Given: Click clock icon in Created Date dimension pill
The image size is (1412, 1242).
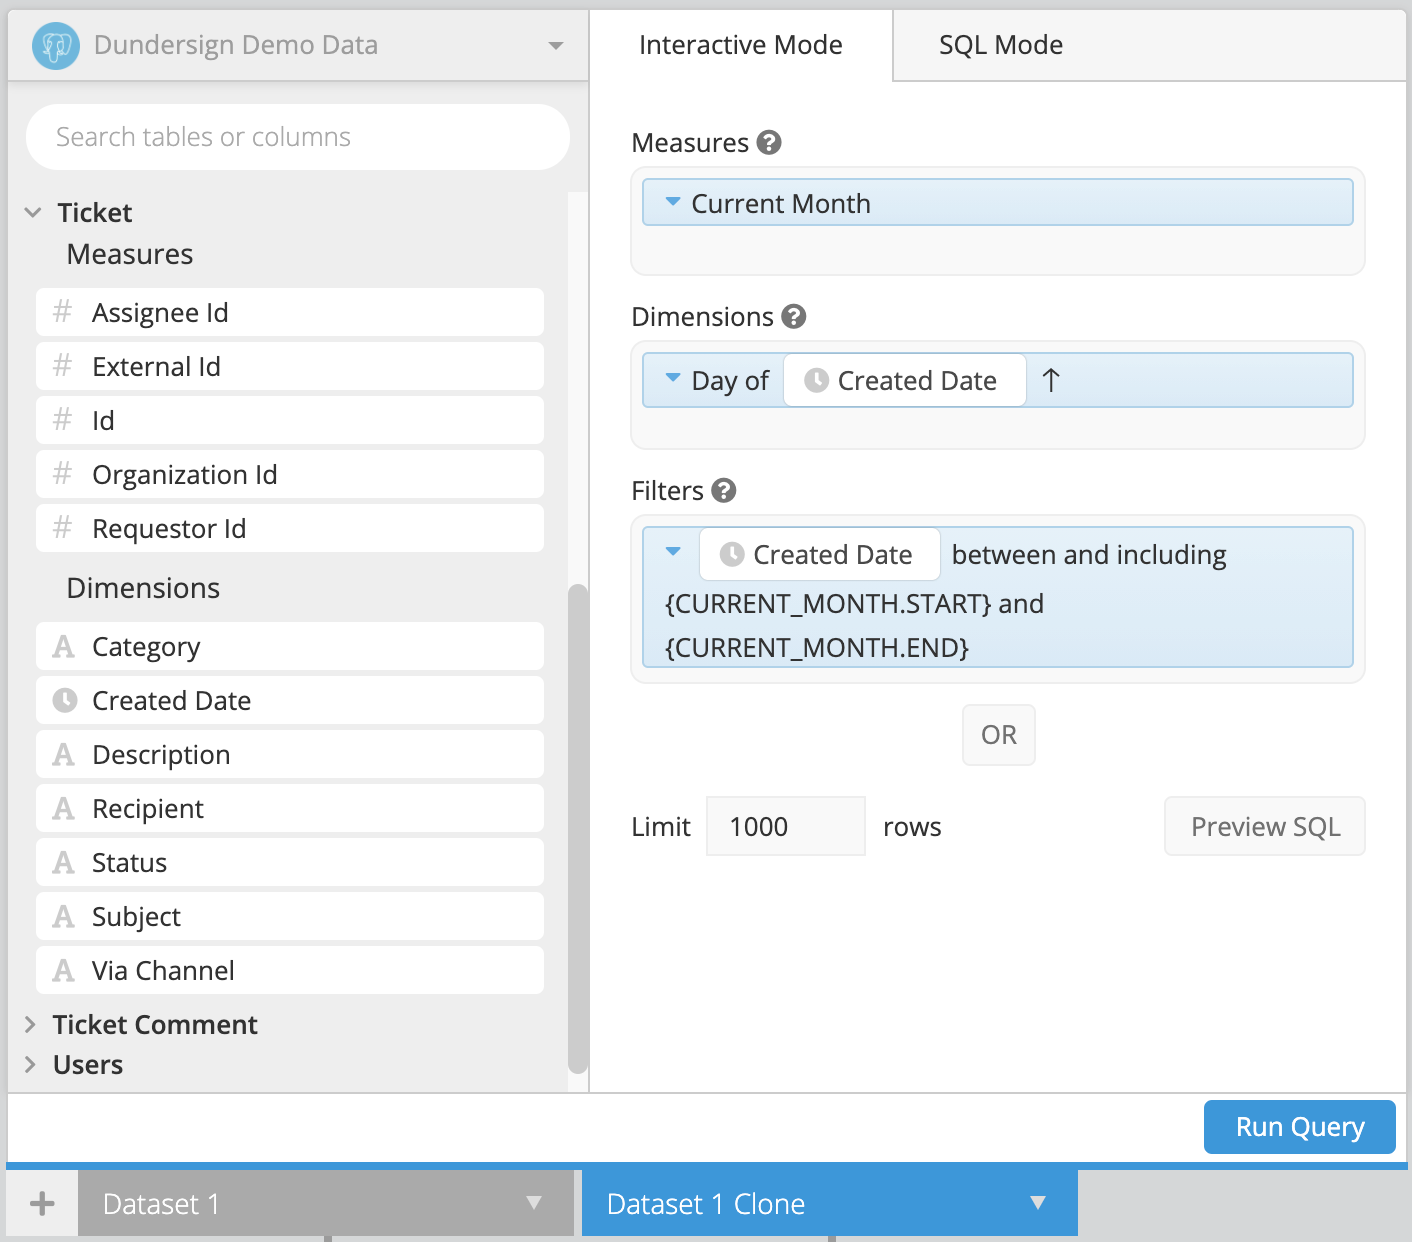Looking at the screenshot, I should tap(816, 380).
